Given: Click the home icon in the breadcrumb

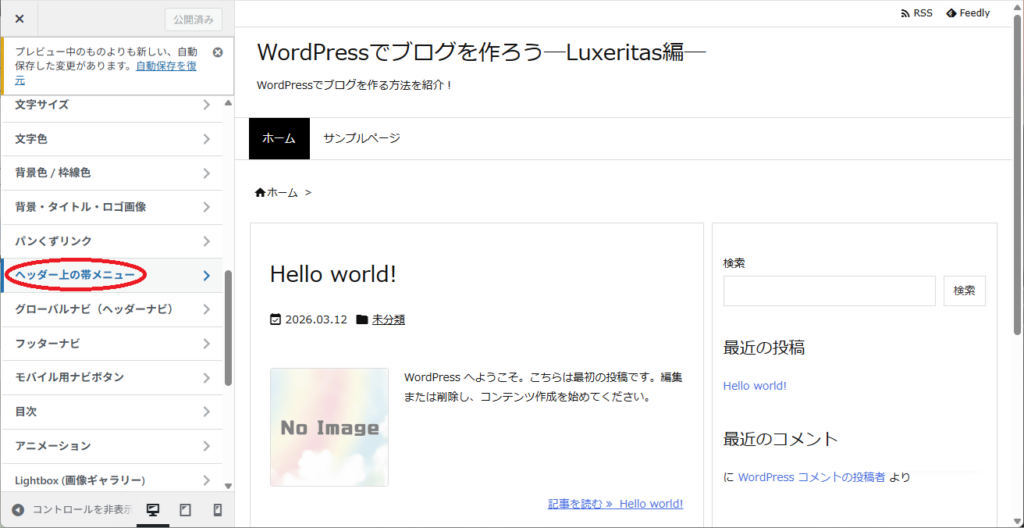Looking at the screenshot, I should point(260,193).
